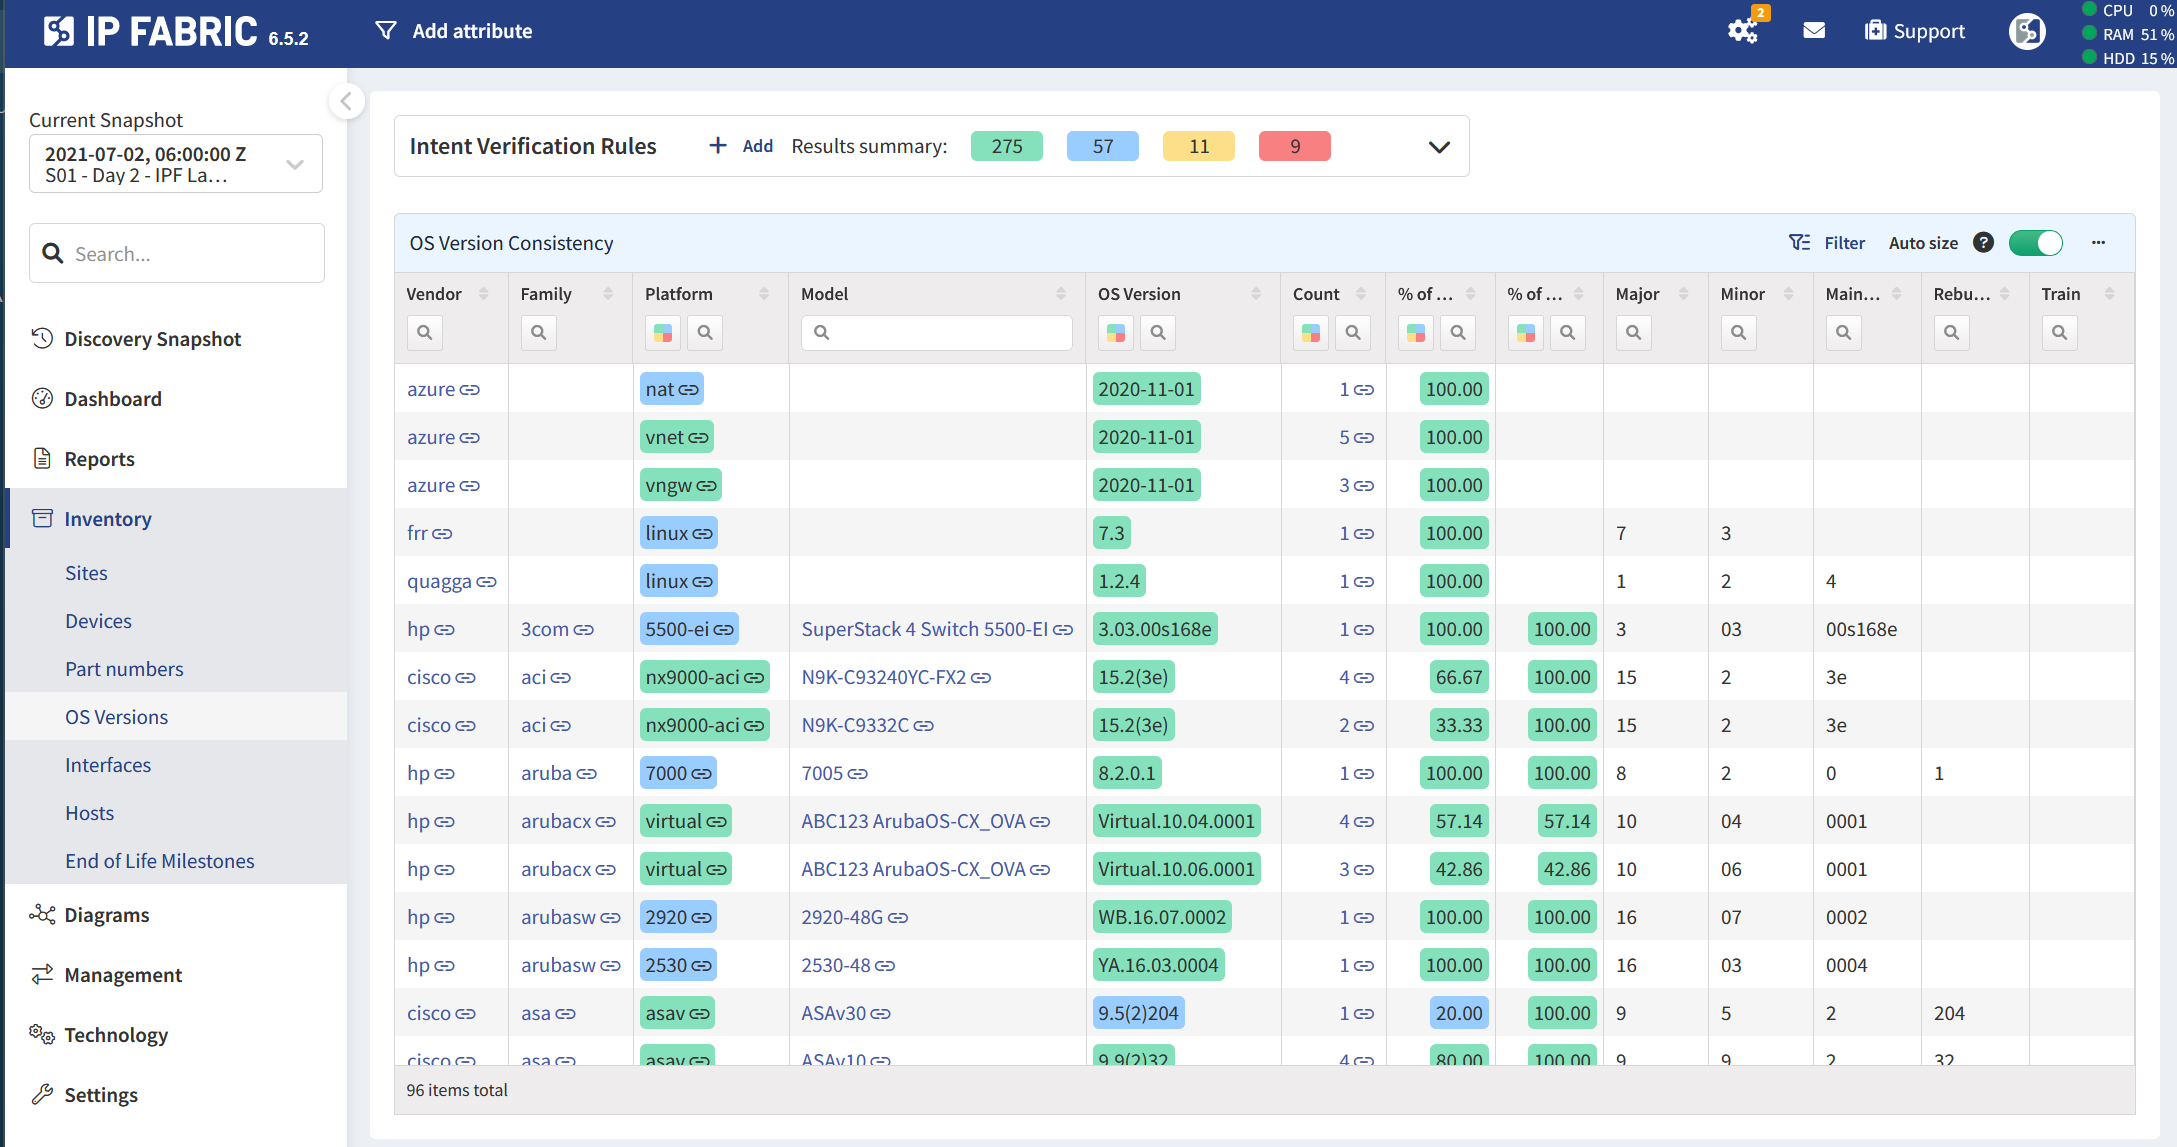Open Devices in the Inventory menu
The image size is (2177, 1147).
pyautogui.click(x=98, y=621)
